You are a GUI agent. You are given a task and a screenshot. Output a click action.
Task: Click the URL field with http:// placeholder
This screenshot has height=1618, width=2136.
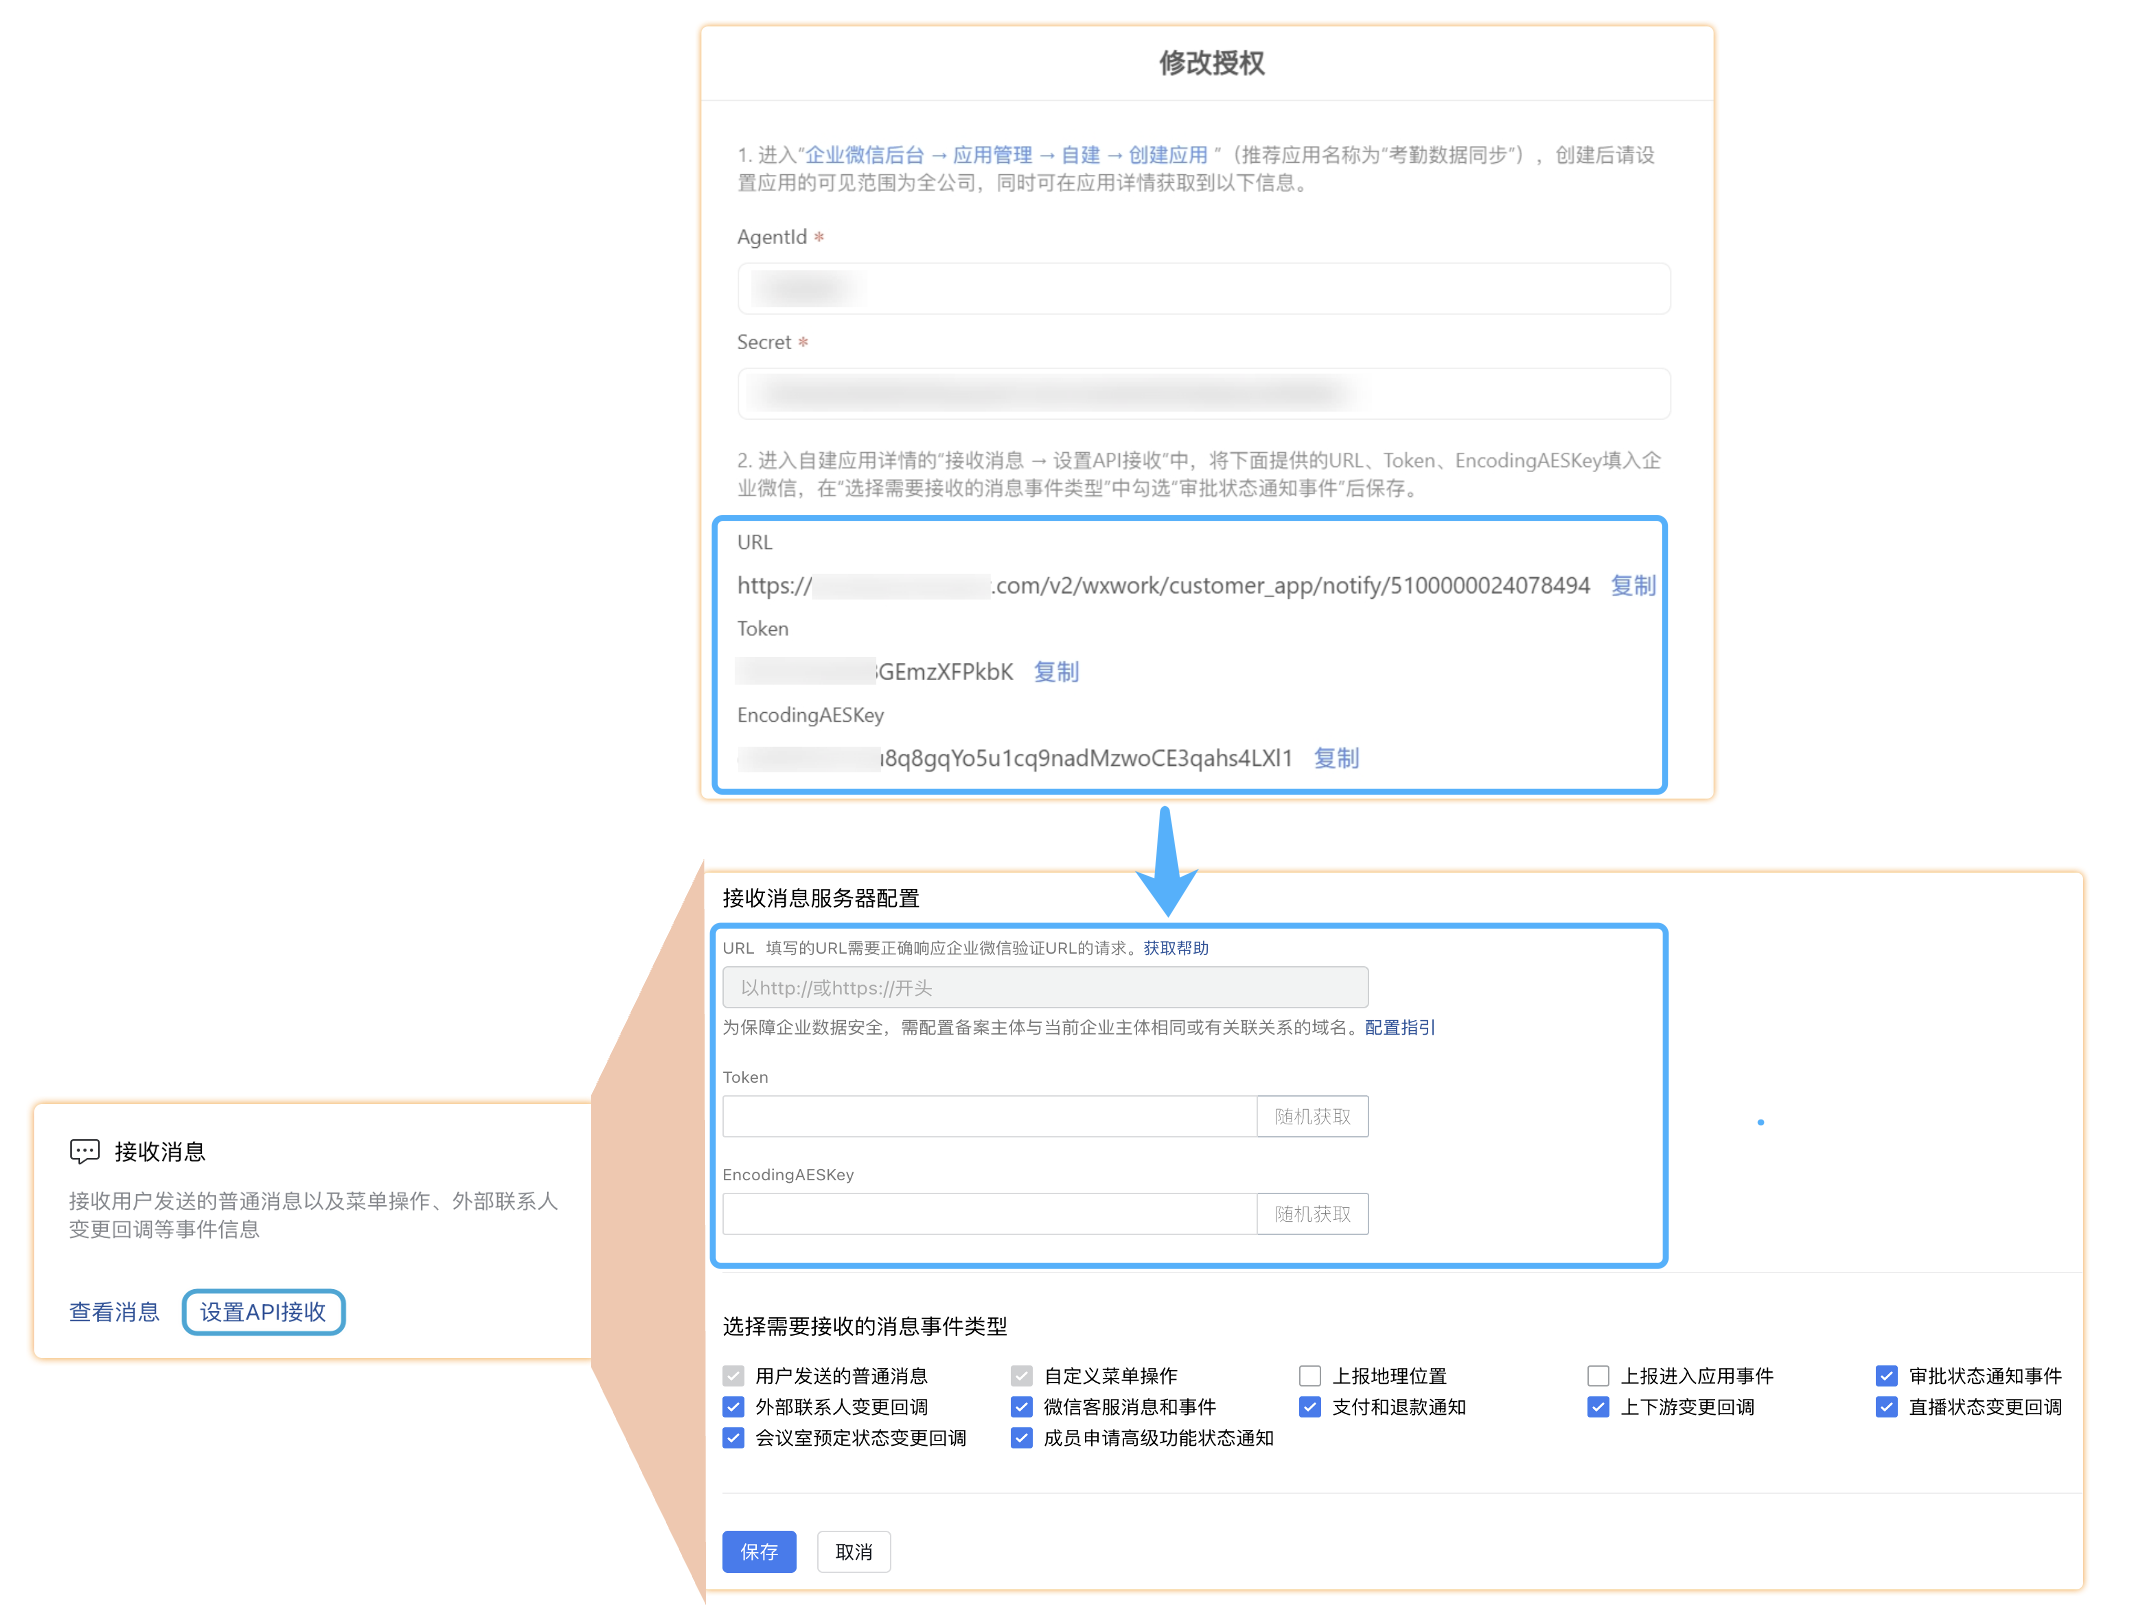point(1045,988)
